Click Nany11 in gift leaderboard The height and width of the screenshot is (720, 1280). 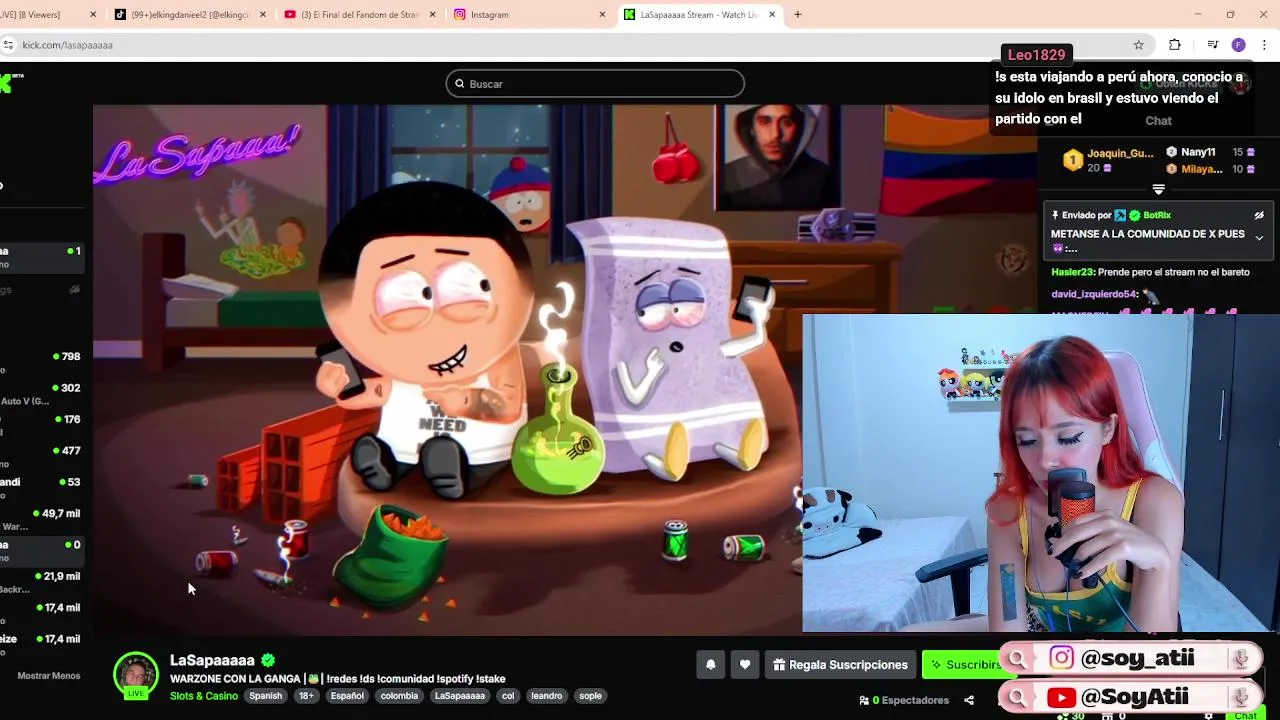(1198, 152)
